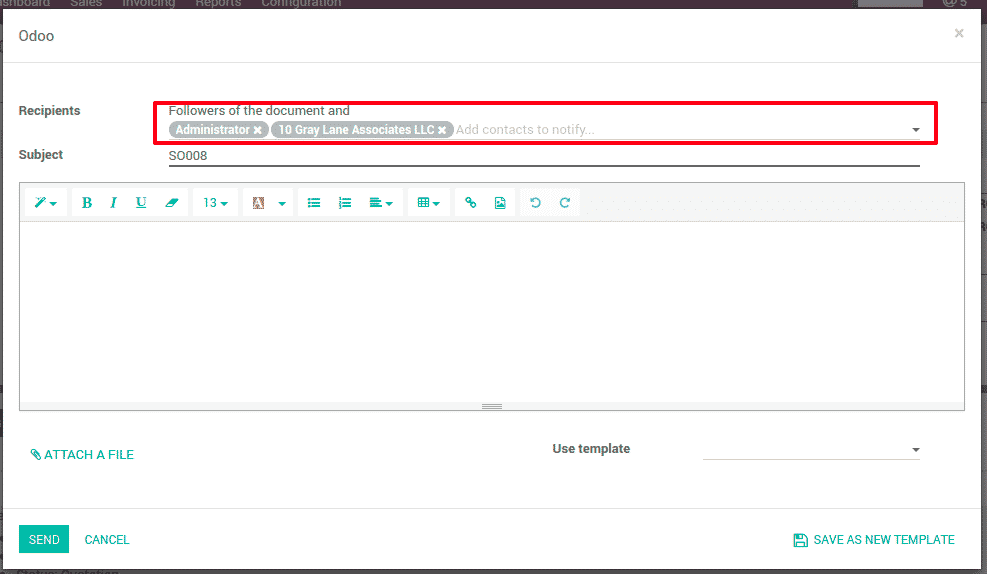Screen dimensions: 987x574
Task: Expand the Use template dropdown
Action: coord(811,450)
